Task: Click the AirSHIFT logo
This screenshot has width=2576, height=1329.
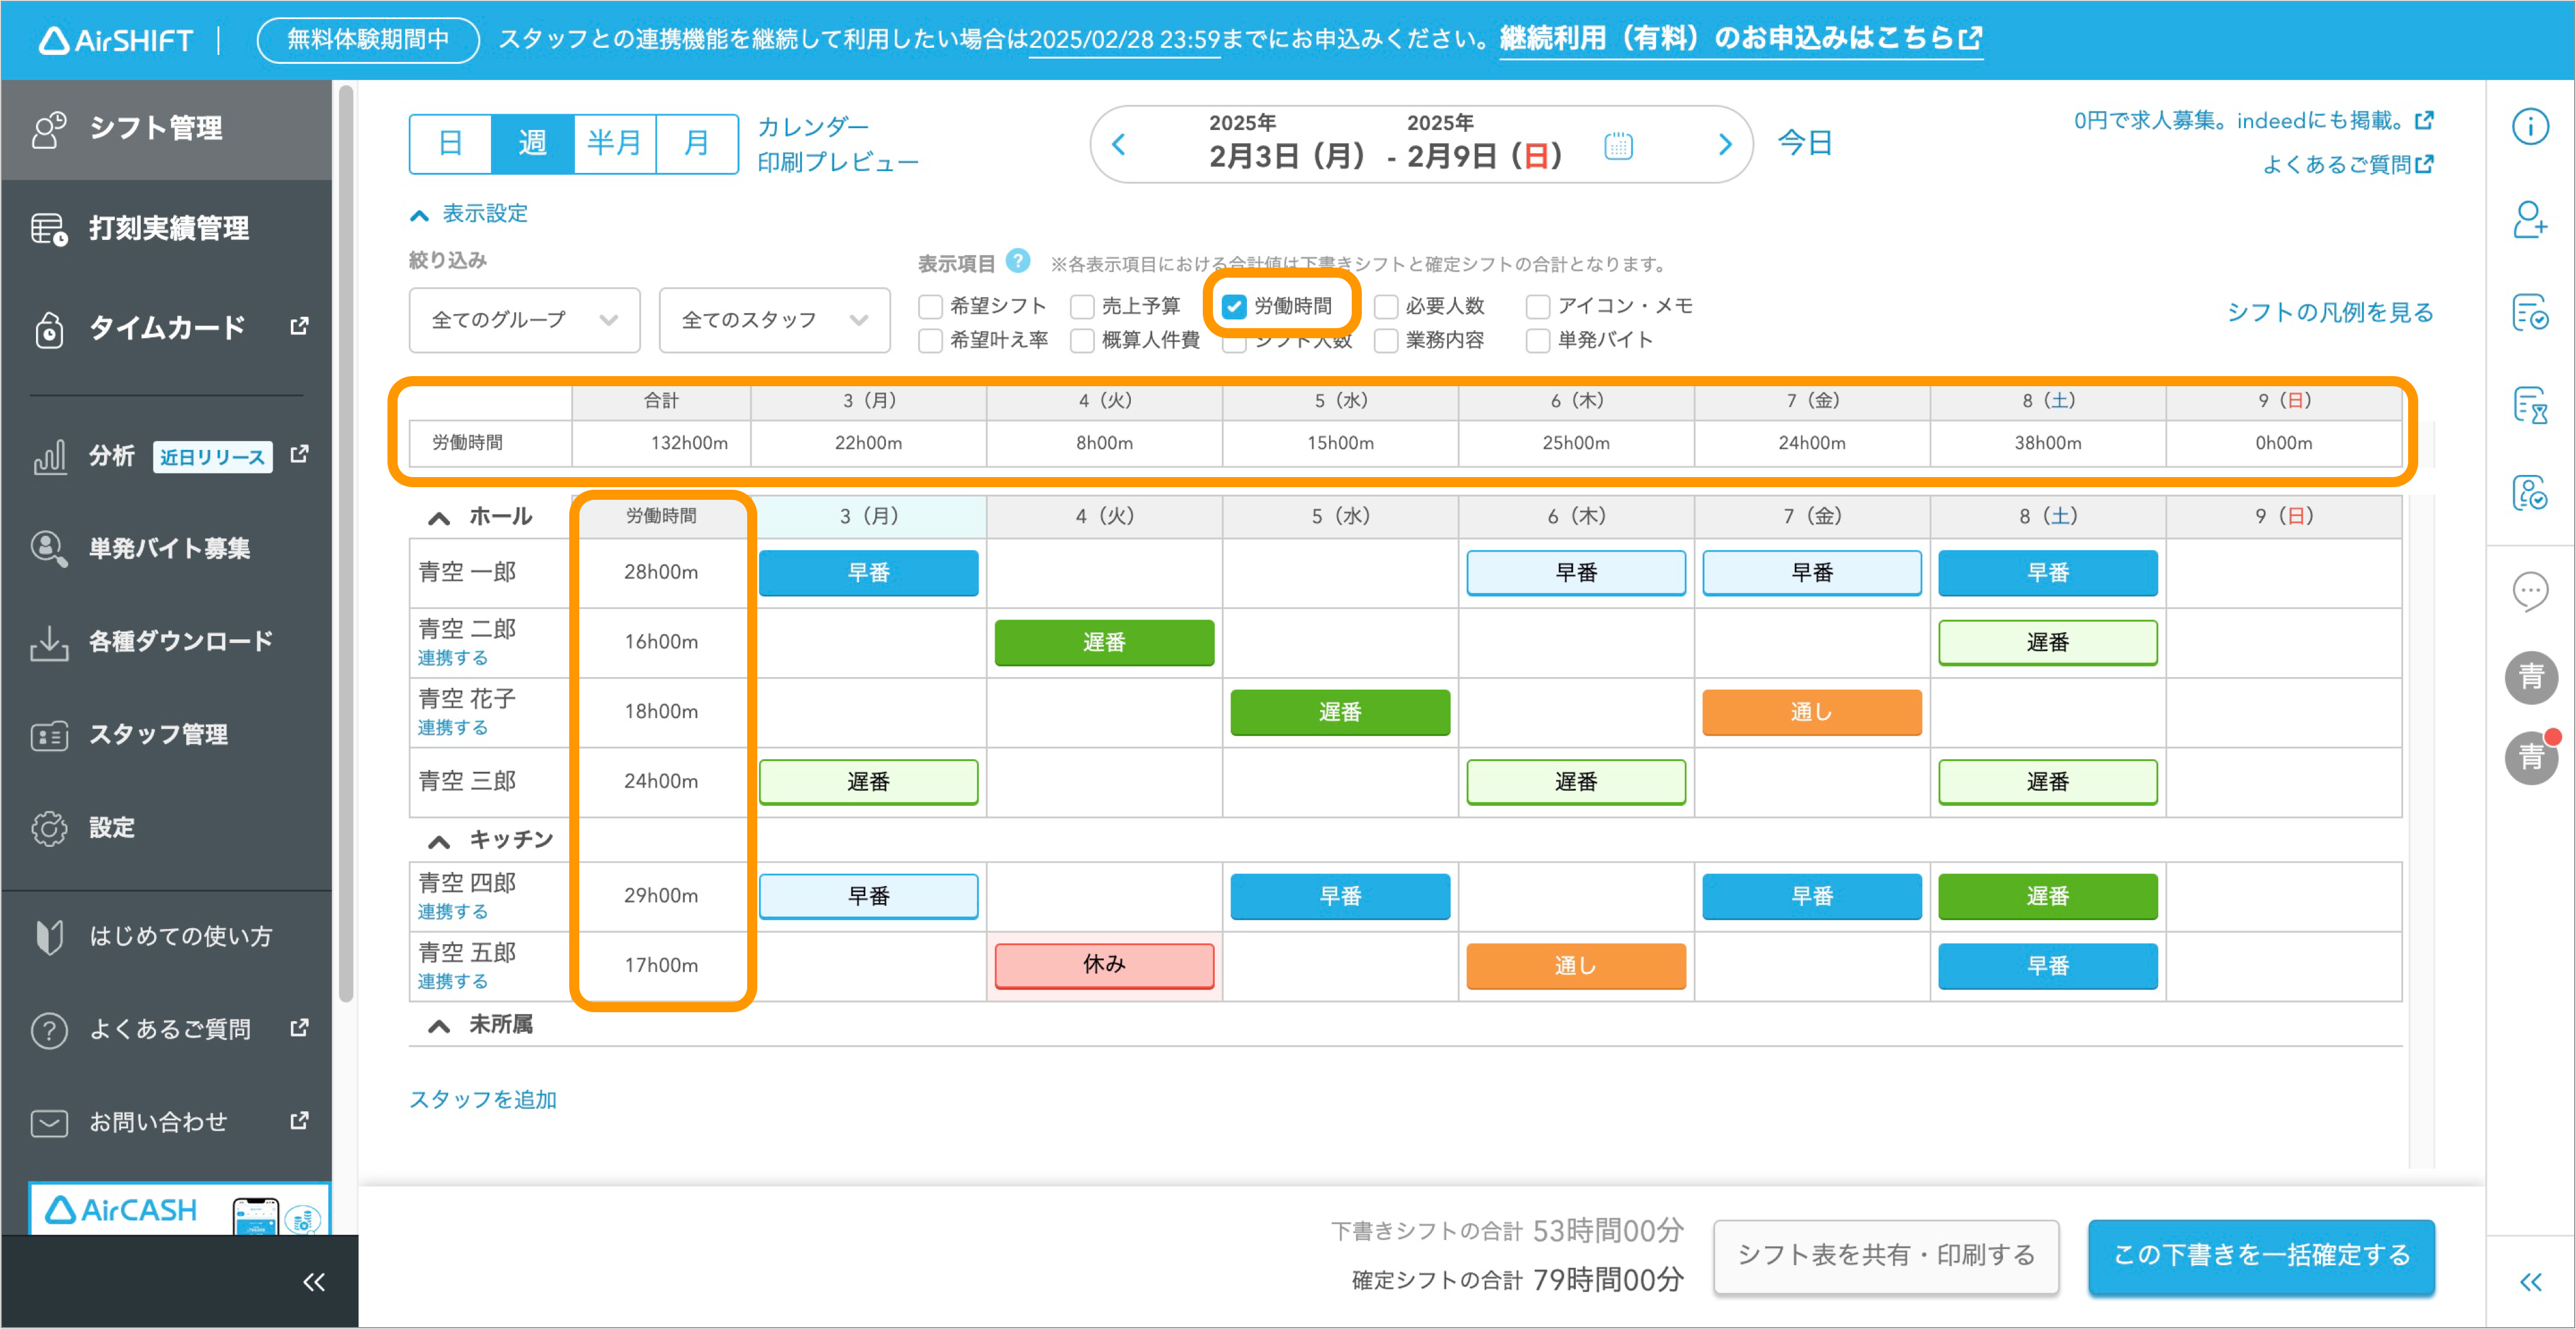Action: click(115, 40)
